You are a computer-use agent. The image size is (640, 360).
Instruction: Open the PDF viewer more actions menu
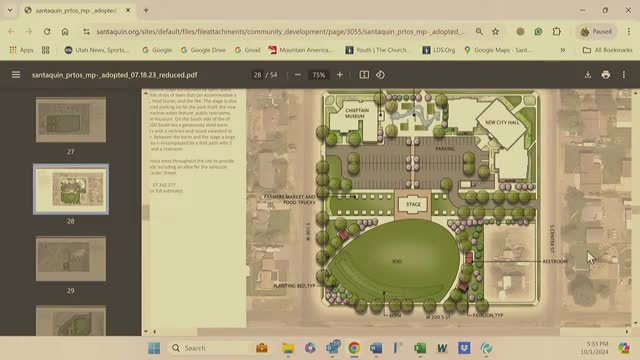[624, 75]
